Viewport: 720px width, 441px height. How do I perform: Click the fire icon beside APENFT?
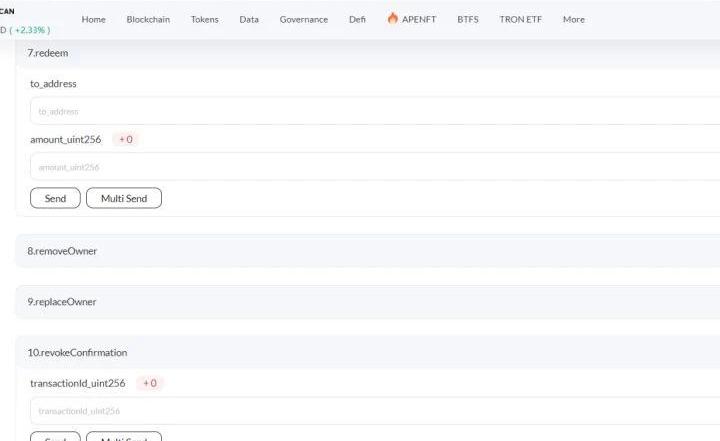coord(393,19)
